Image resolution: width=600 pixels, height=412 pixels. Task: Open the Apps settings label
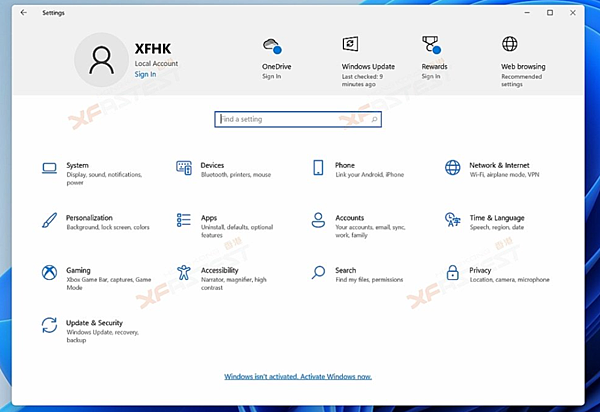(209, 218)
